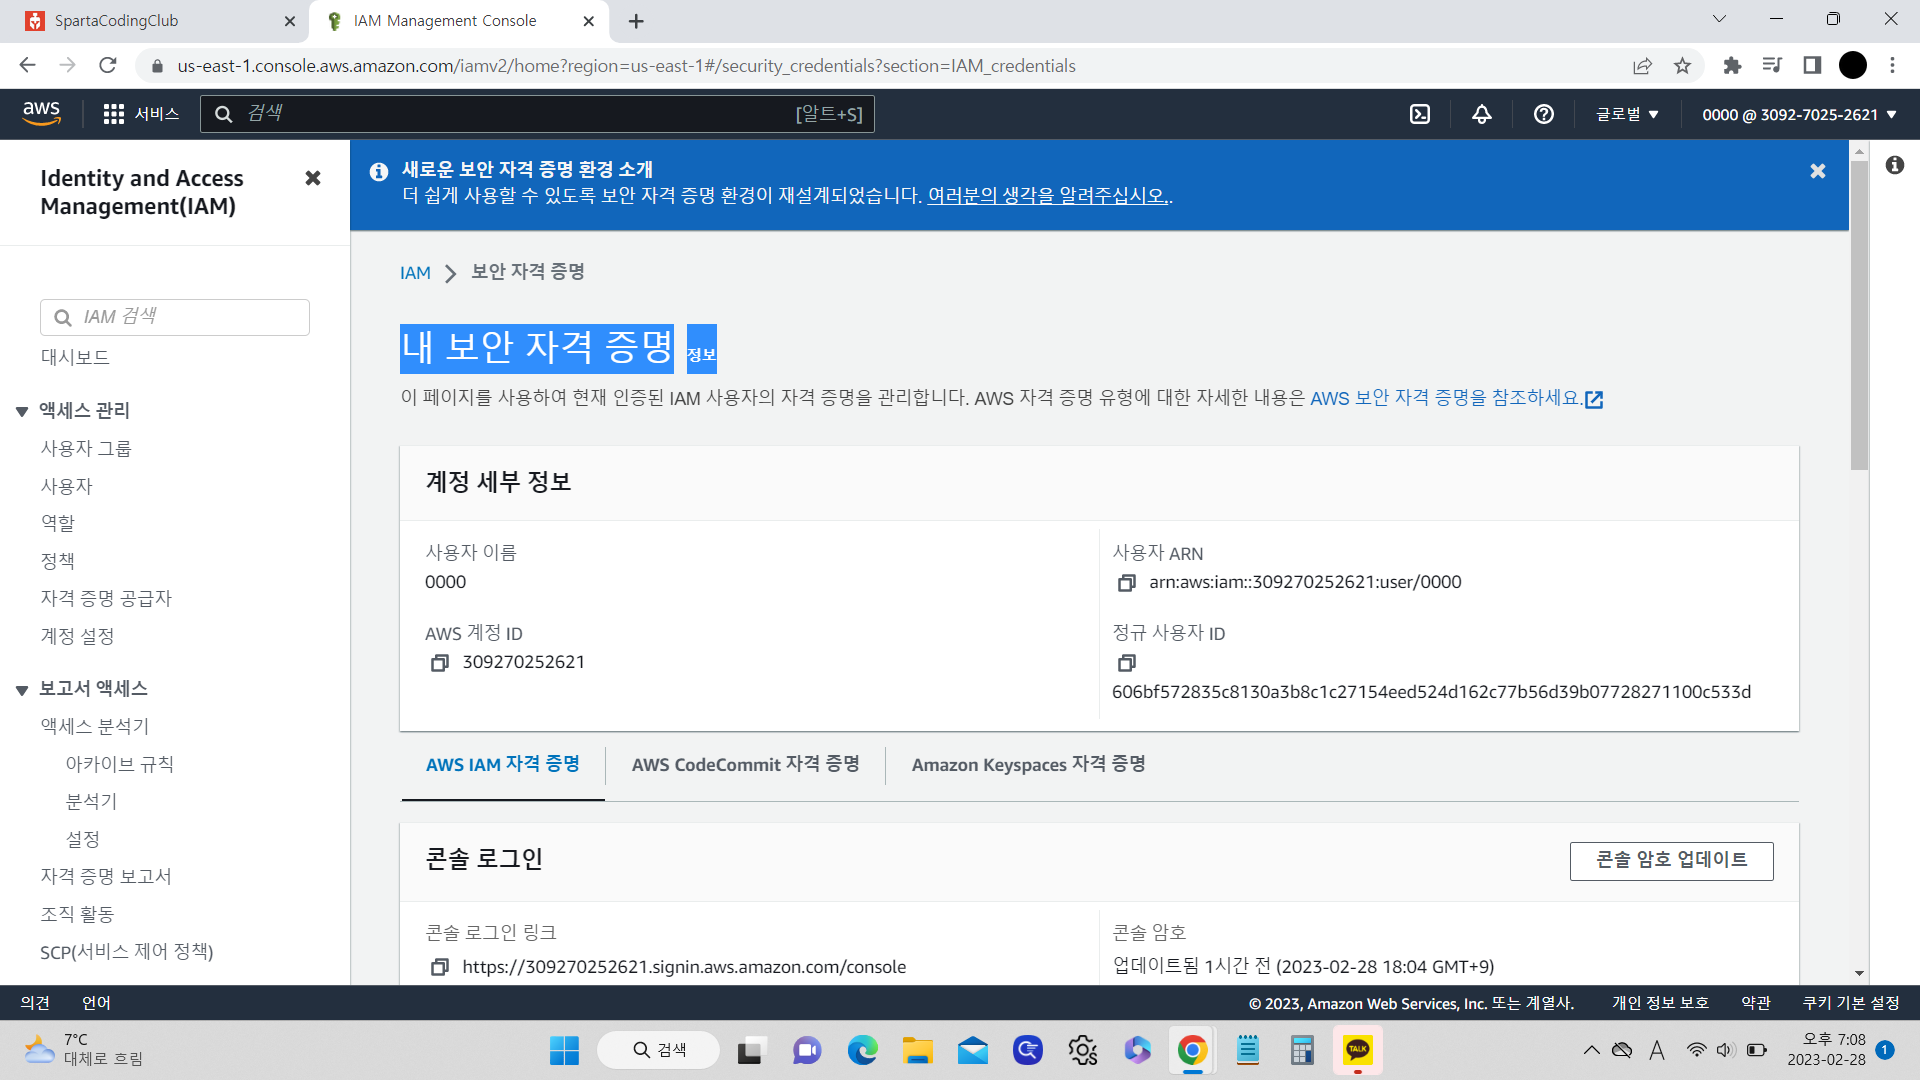Switch to the SpartaCodingClub browser tab
The image size is (1920, 1080).
point(160,21)
